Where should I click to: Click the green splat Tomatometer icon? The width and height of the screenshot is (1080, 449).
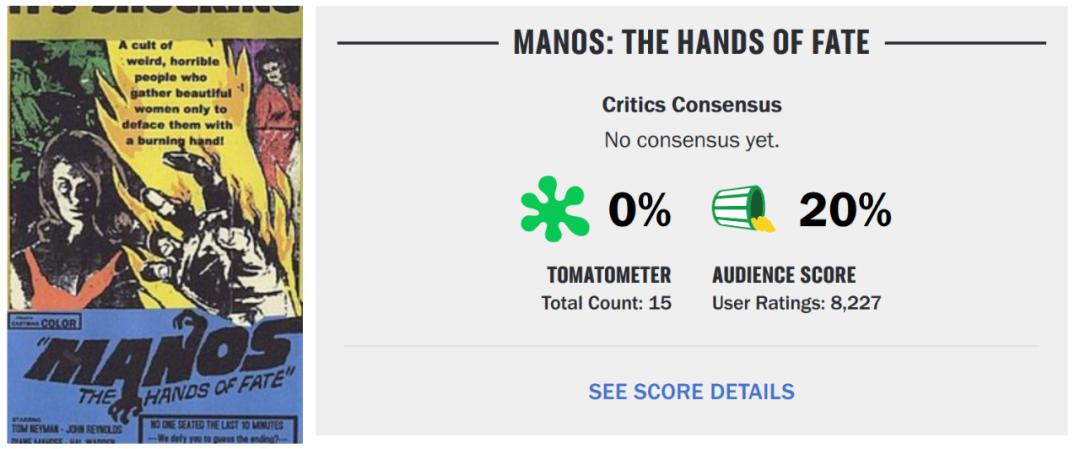(555, 209)
